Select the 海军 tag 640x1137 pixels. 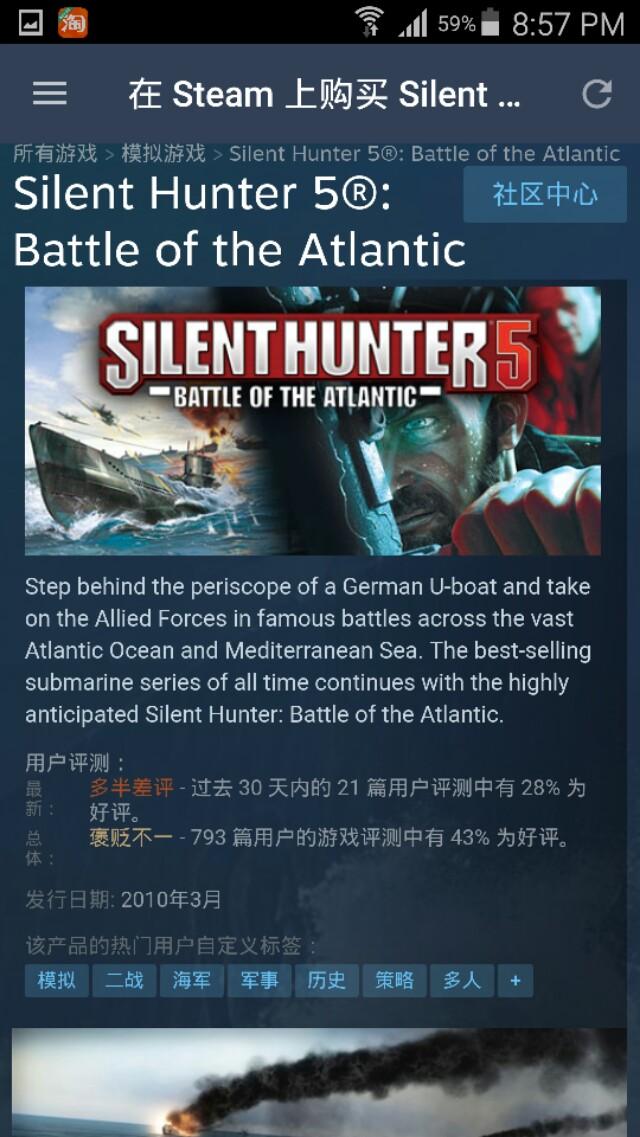click(191, 980)
